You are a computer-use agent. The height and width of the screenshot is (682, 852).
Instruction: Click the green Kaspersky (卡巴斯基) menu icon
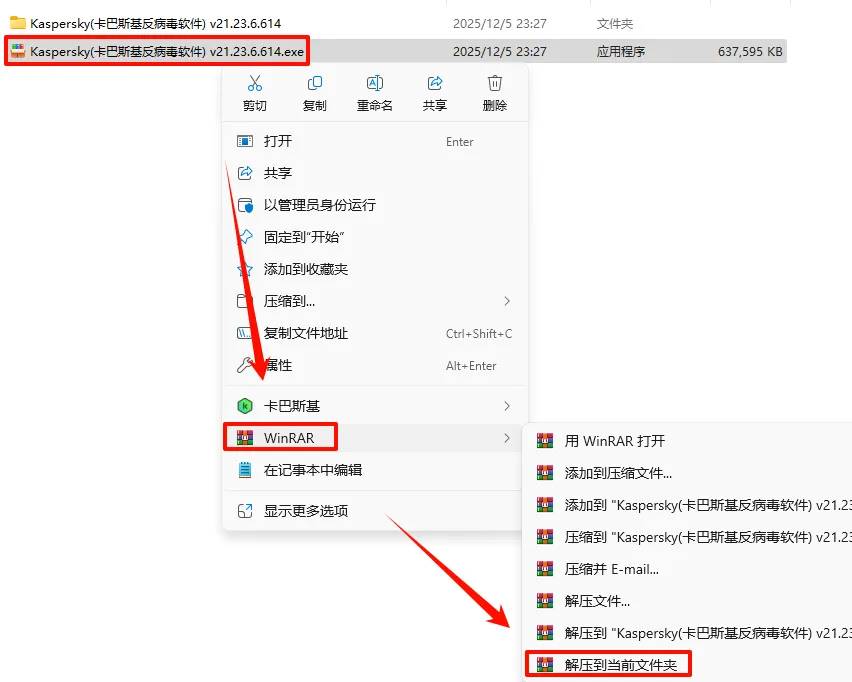245,406
